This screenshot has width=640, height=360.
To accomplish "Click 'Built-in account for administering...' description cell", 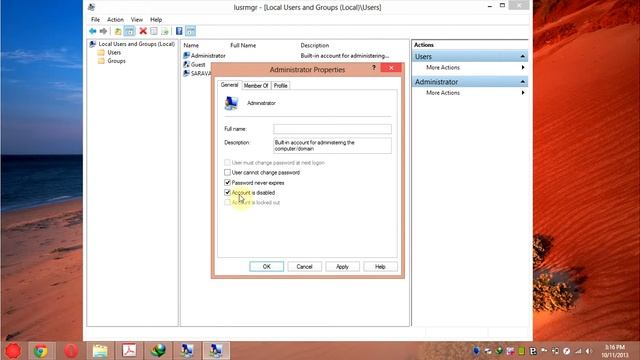I will pos(345,56).
